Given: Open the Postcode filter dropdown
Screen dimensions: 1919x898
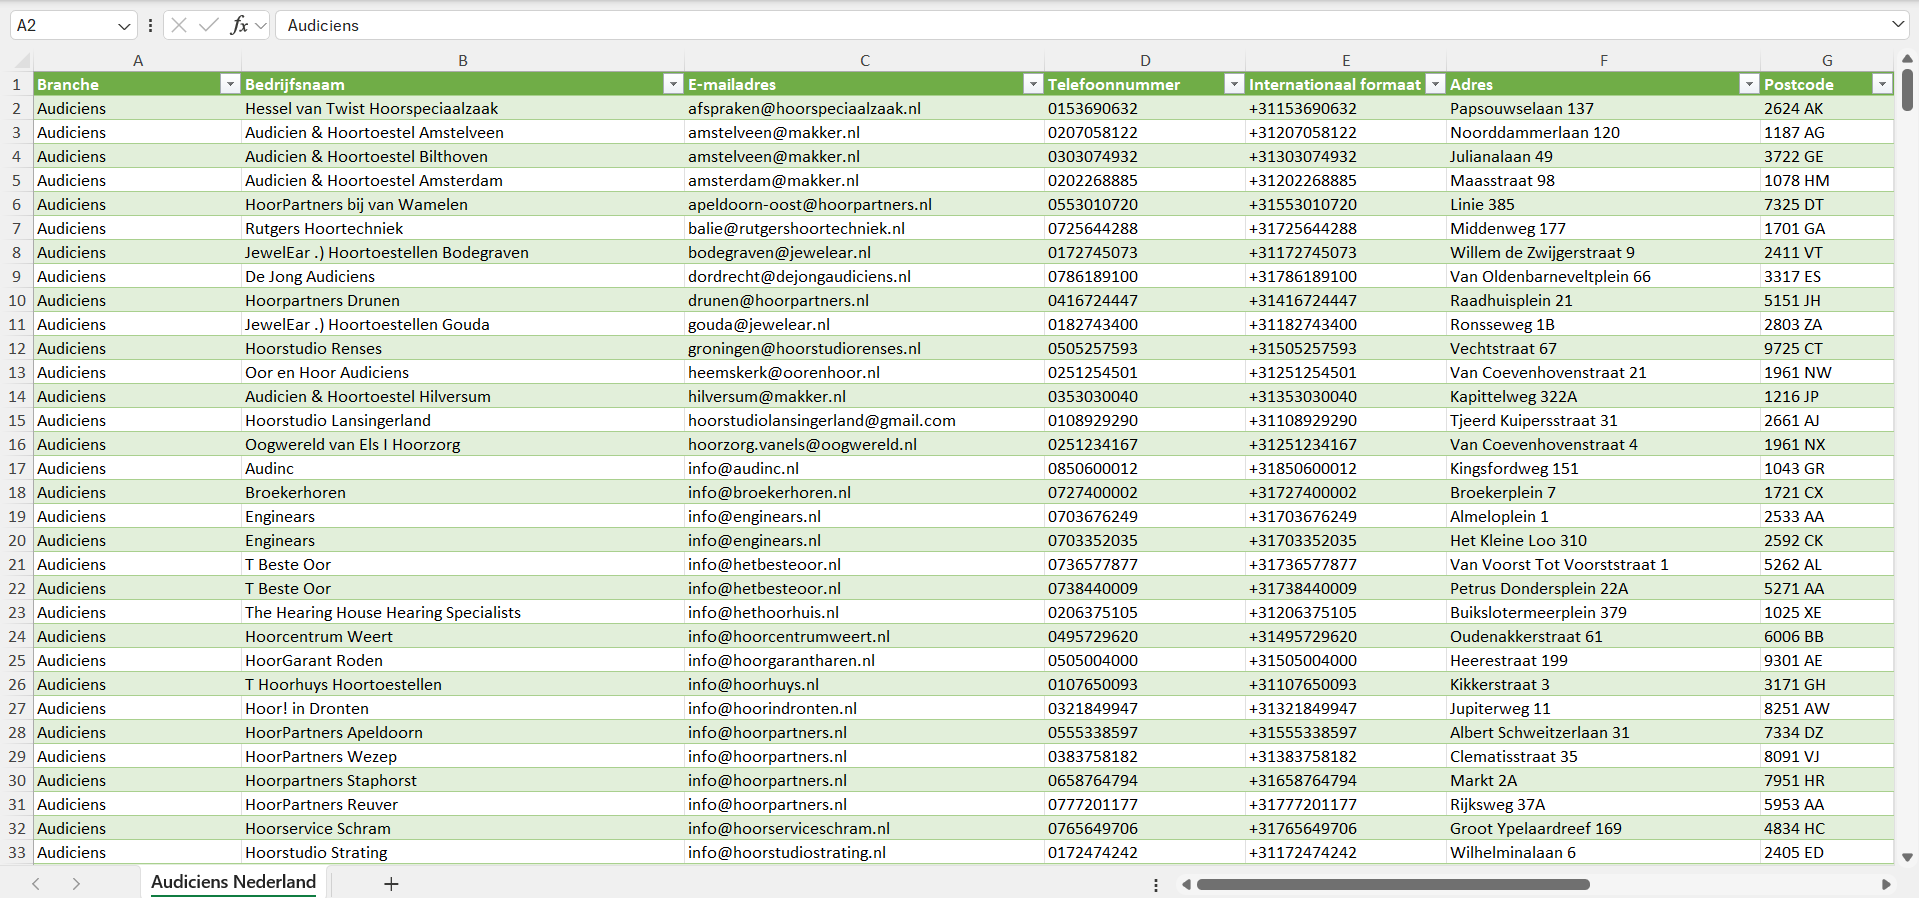Looking at the screenshot, I should coord(1882,84).
